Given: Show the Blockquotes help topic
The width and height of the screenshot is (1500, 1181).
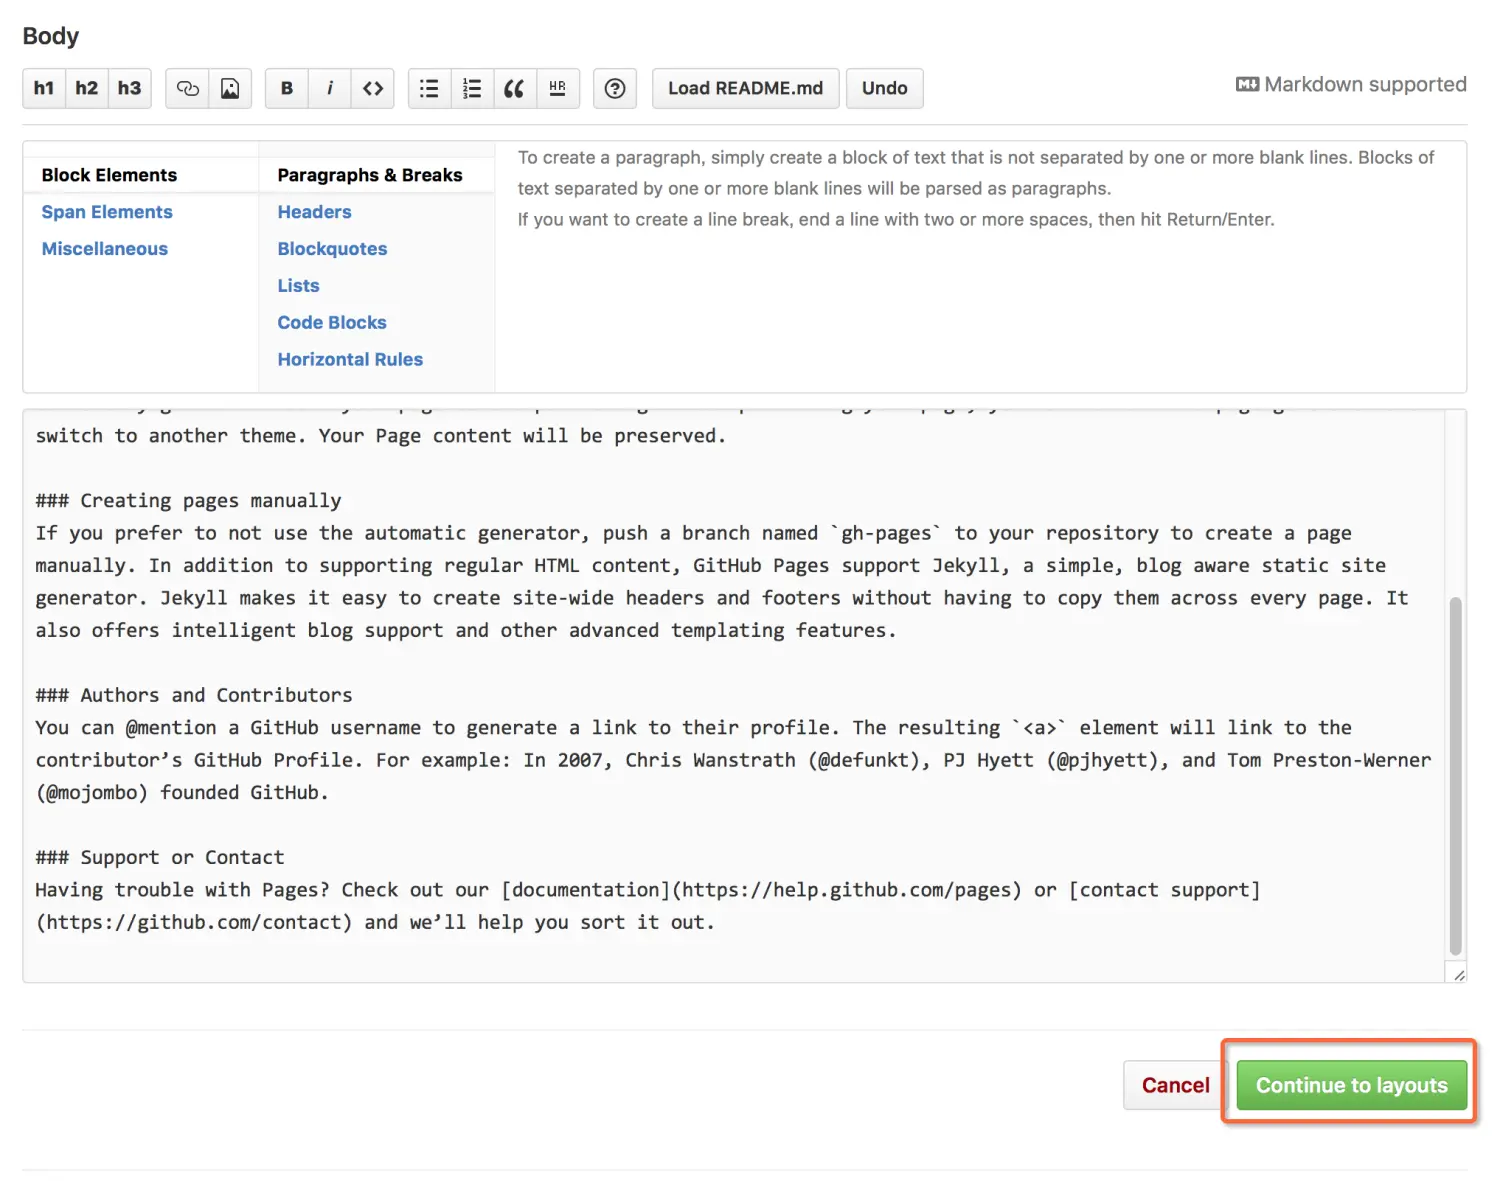Looking at the screenshot, I should click(x=332, y=249).
